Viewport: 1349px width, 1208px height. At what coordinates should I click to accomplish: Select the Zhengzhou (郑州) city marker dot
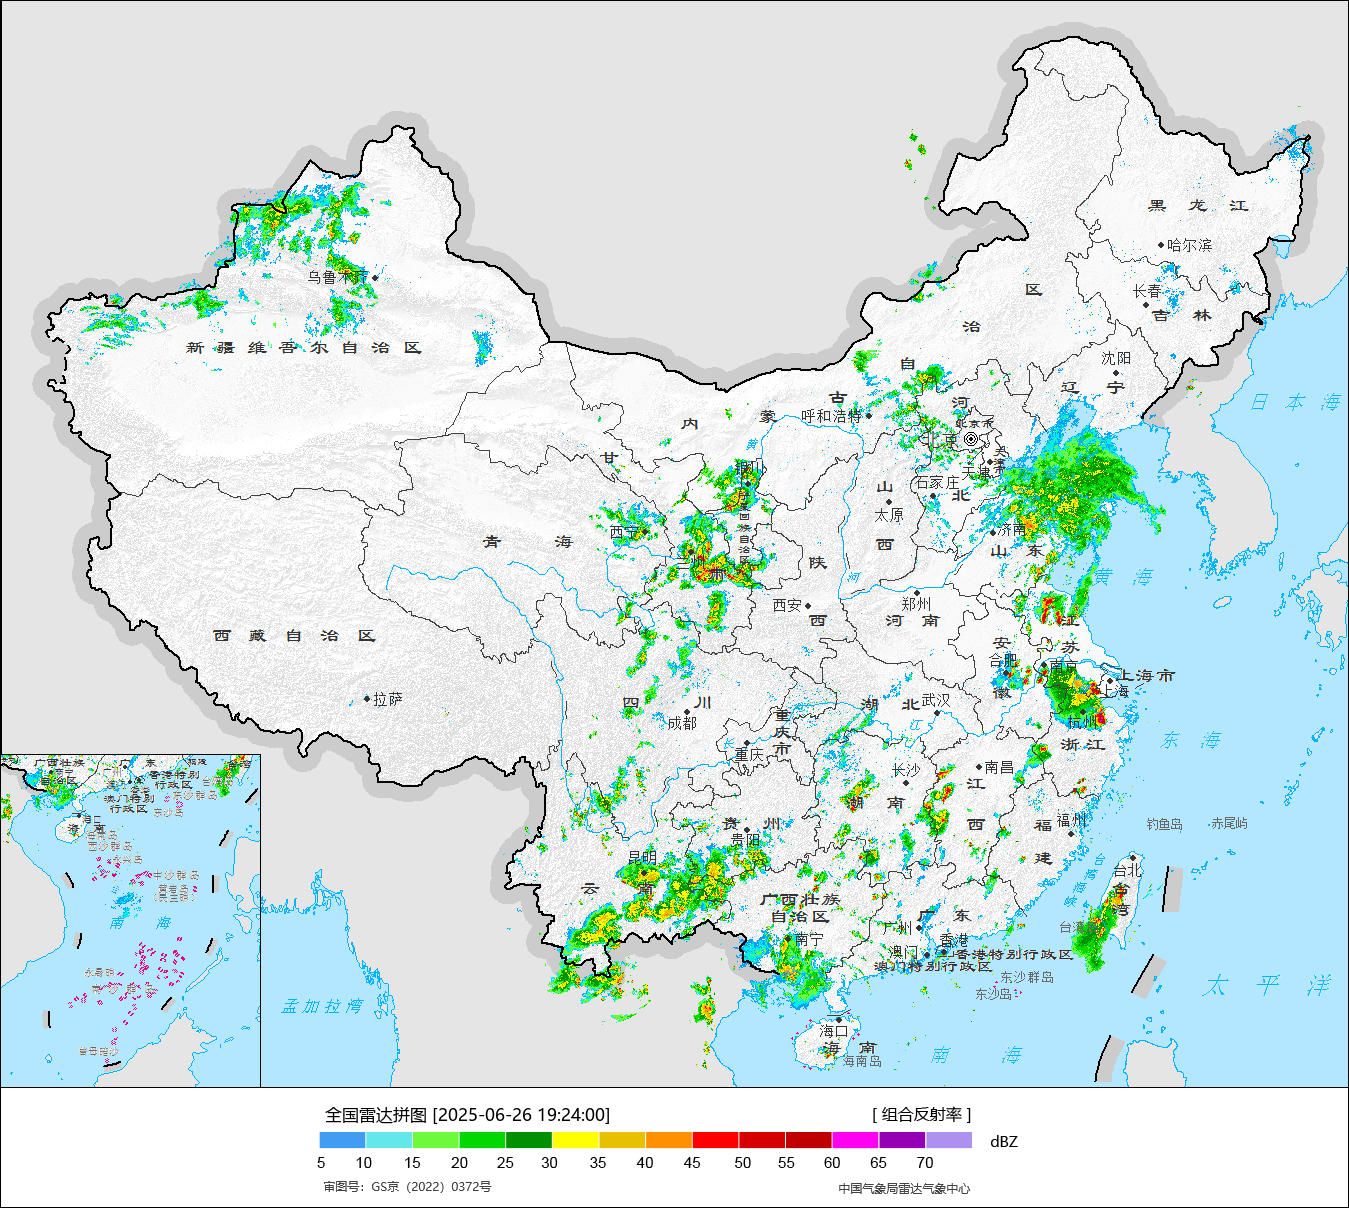pyautogui.click(x=916, y=592)
